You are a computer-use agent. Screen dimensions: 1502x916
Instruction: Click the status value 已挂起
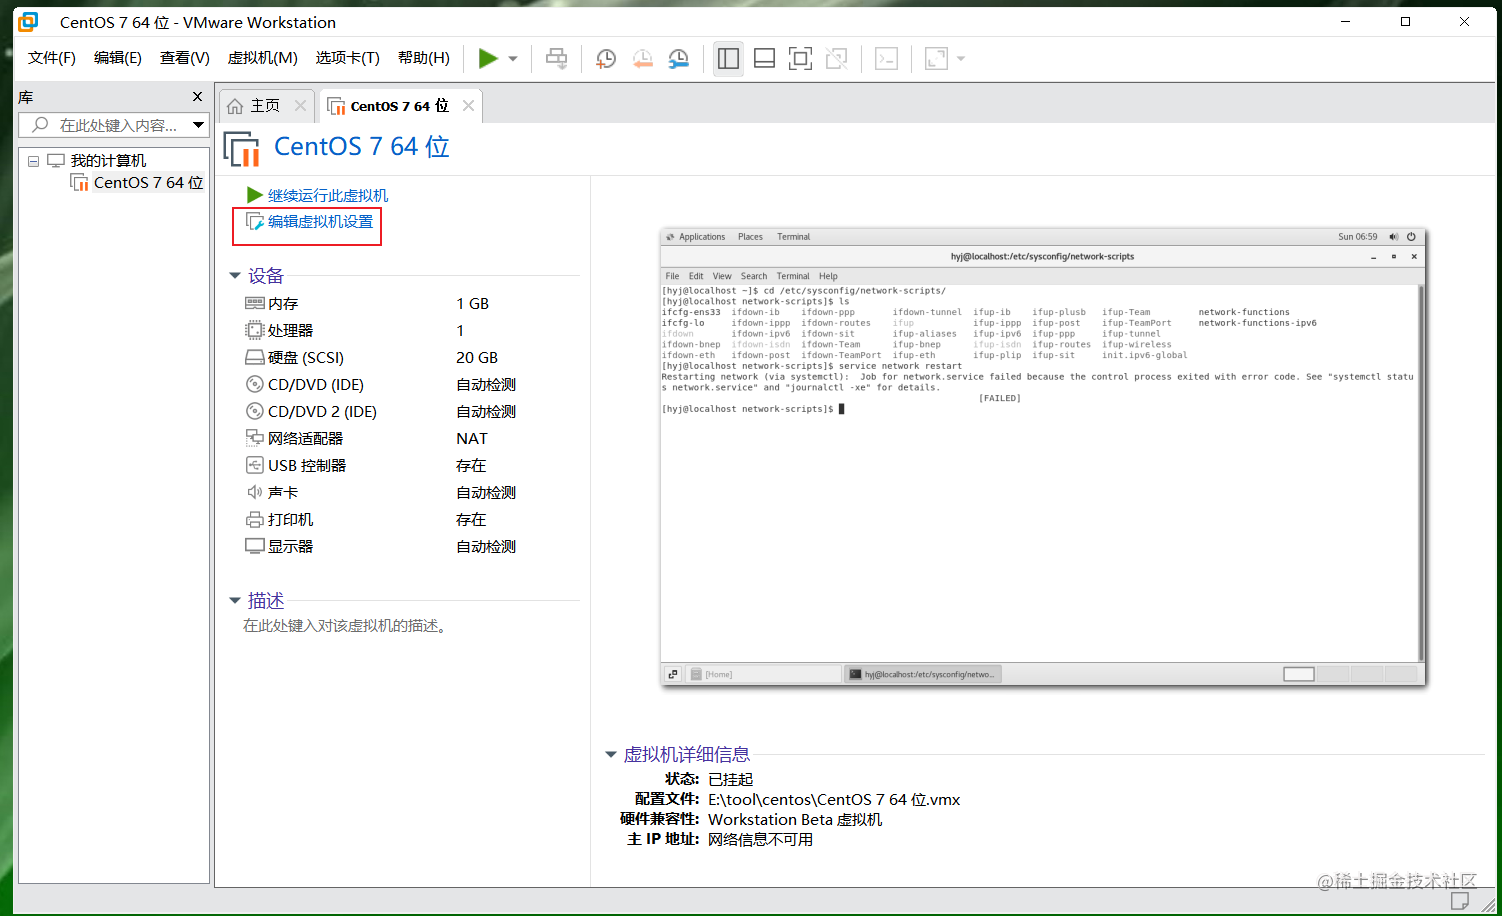[x=731, y=779]
